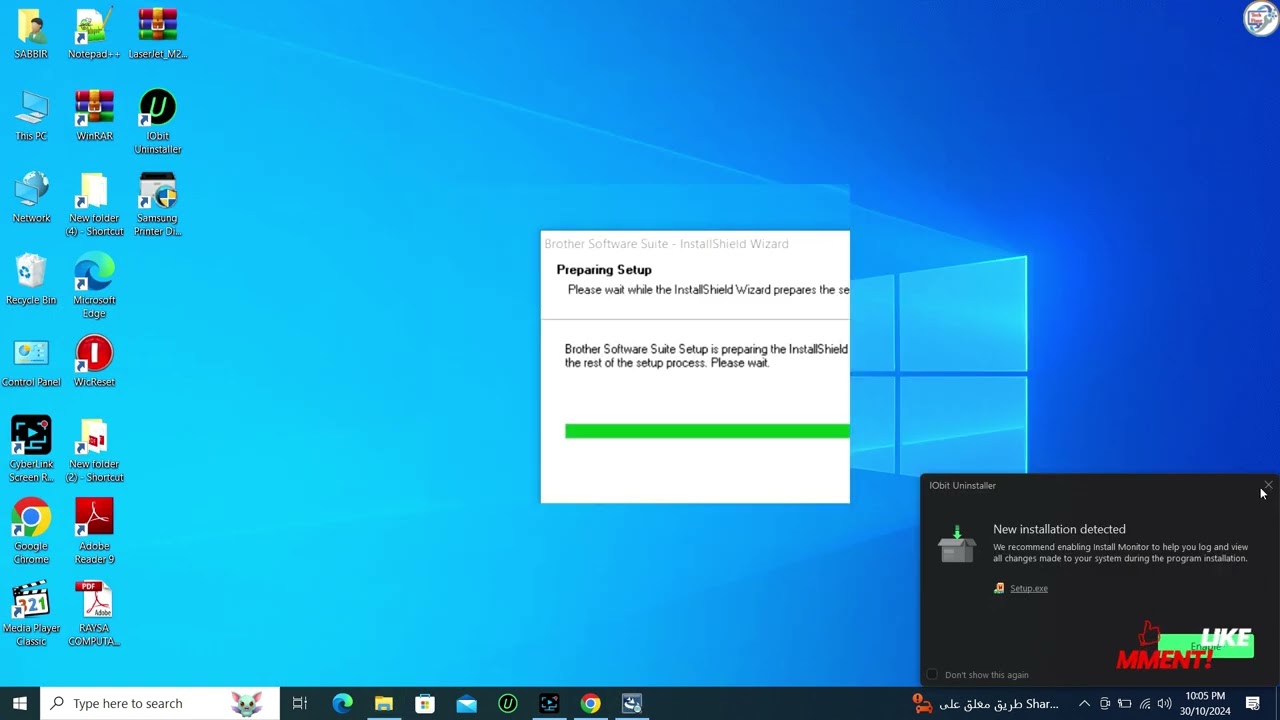The width and height of the screenshot is (1280, 720).
Task: Select Google Chrome desktop shortcut
Action: (31, 532)
